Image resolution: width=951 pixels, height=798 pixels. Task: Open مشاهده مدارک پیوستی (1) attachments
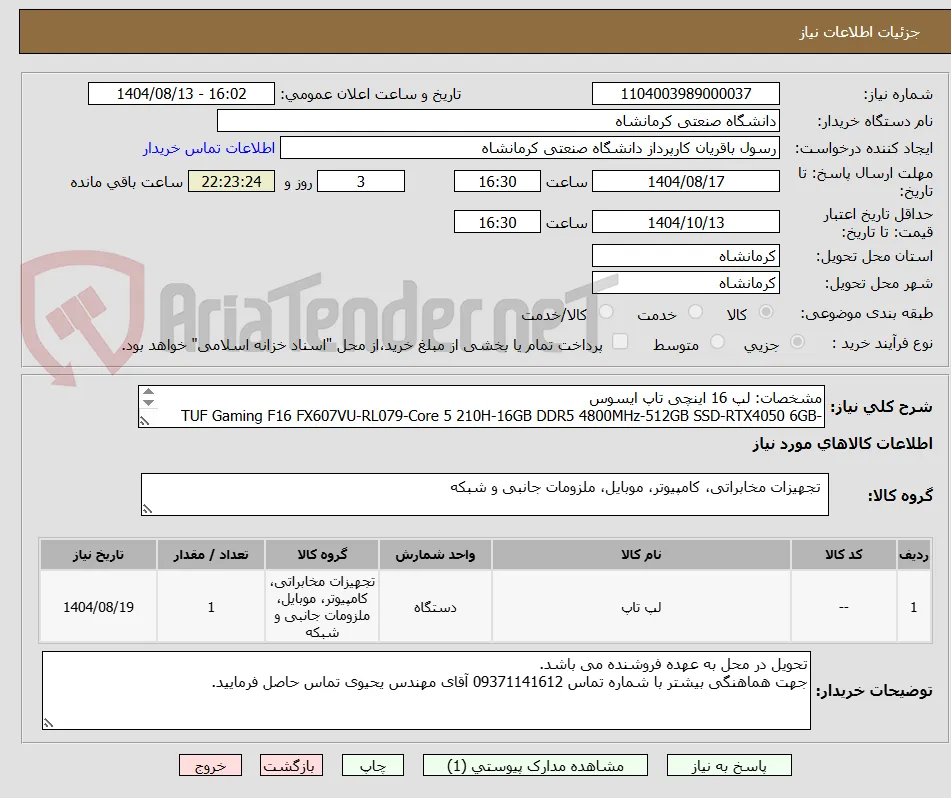coord(535,765)
